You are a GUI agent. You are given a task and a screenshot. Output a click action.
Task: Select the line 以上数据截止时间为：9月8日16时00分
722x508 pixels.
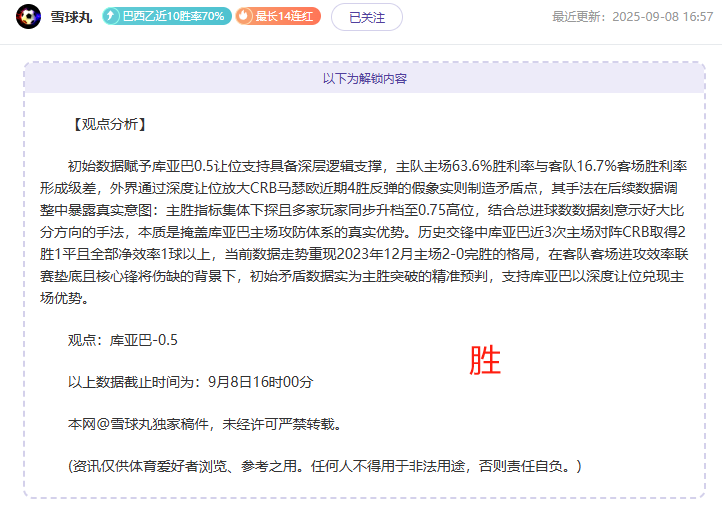click(x=191, y=382)
